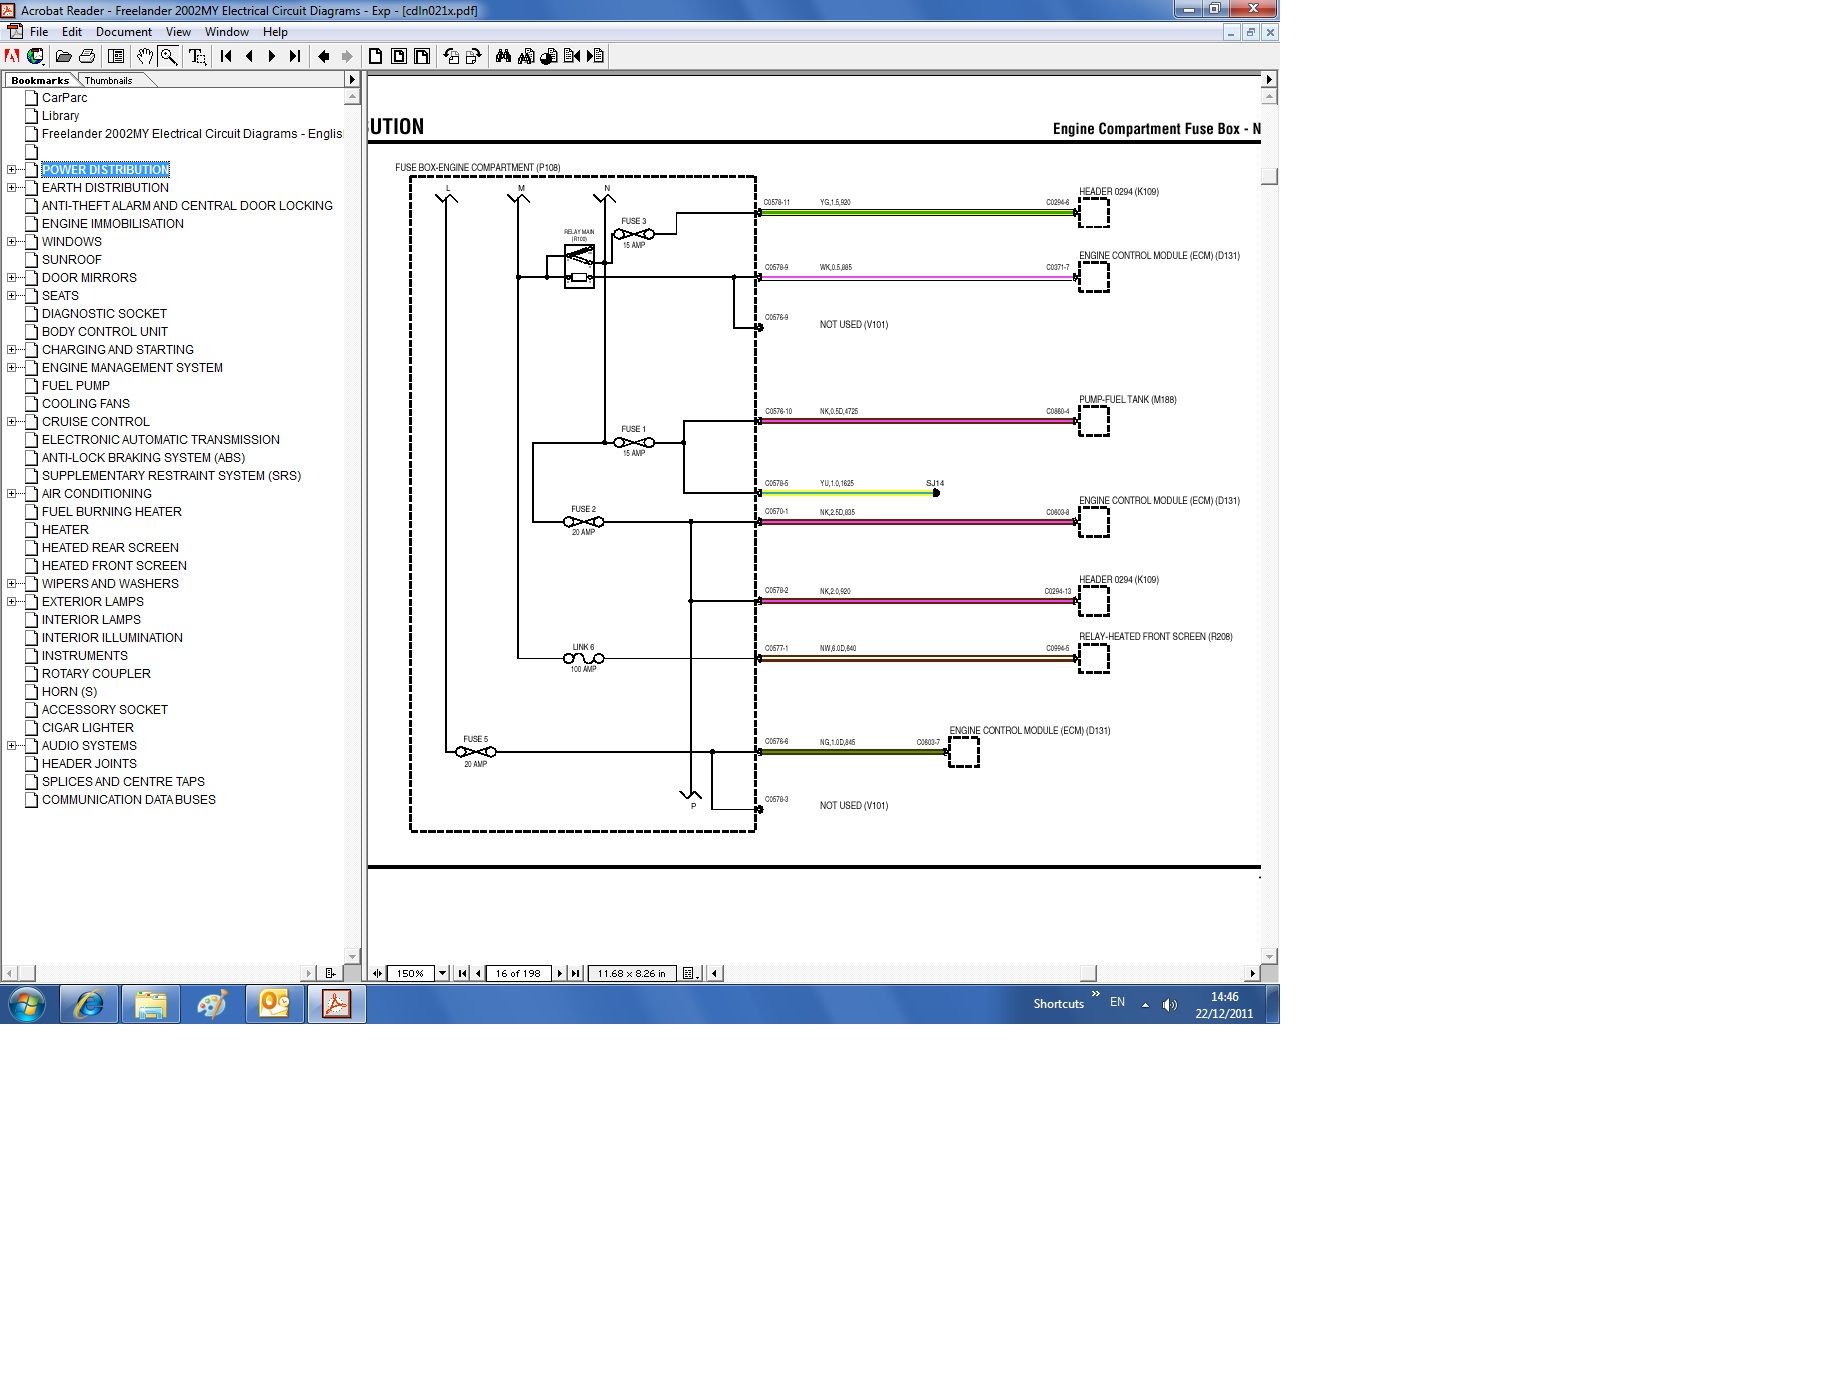Click the Go to previous view arrow
The image size is (1840, 1380).
324,56
